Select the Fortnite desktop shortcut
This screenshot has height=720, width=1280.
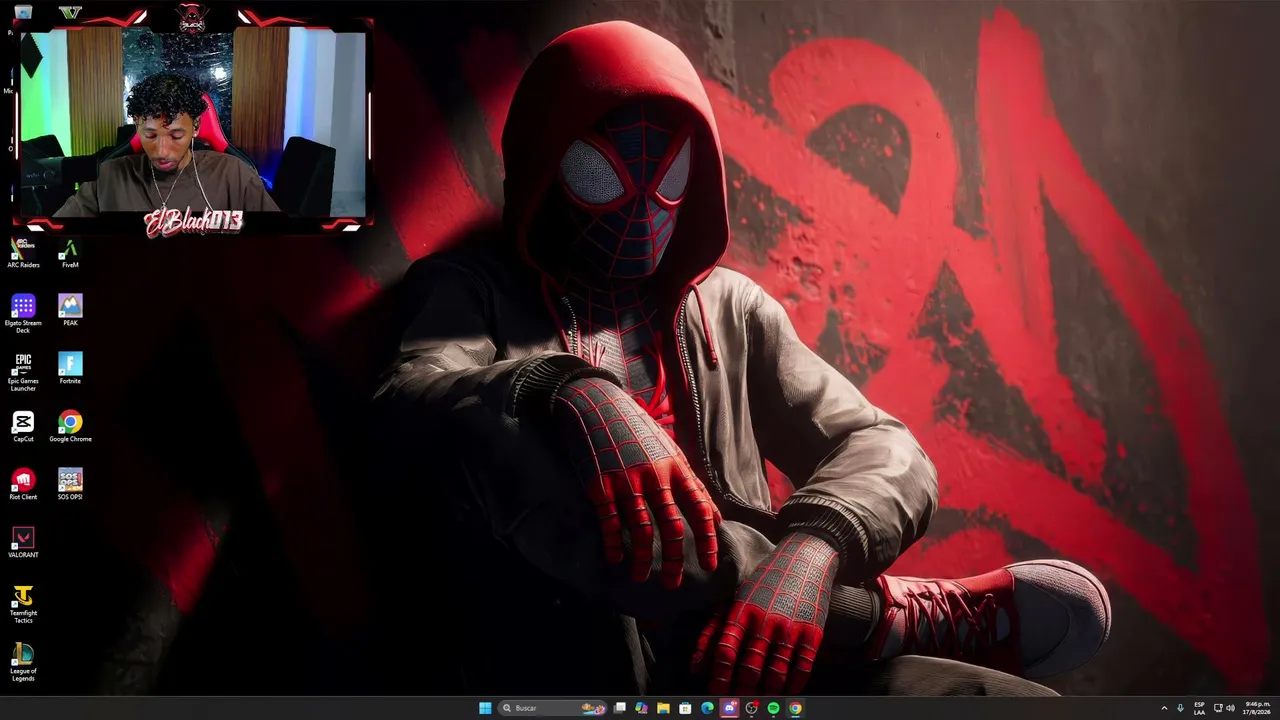coord(70,368)
